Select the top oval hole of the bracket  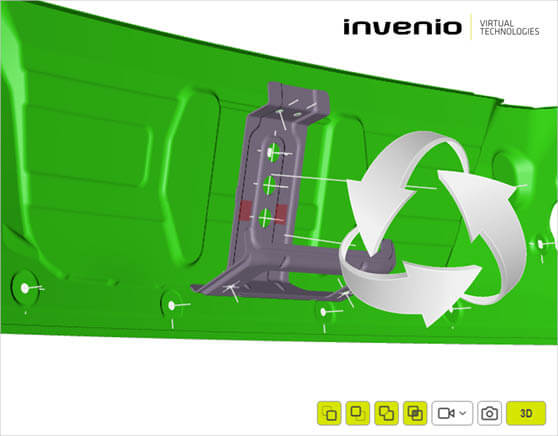tap(274, 152)
